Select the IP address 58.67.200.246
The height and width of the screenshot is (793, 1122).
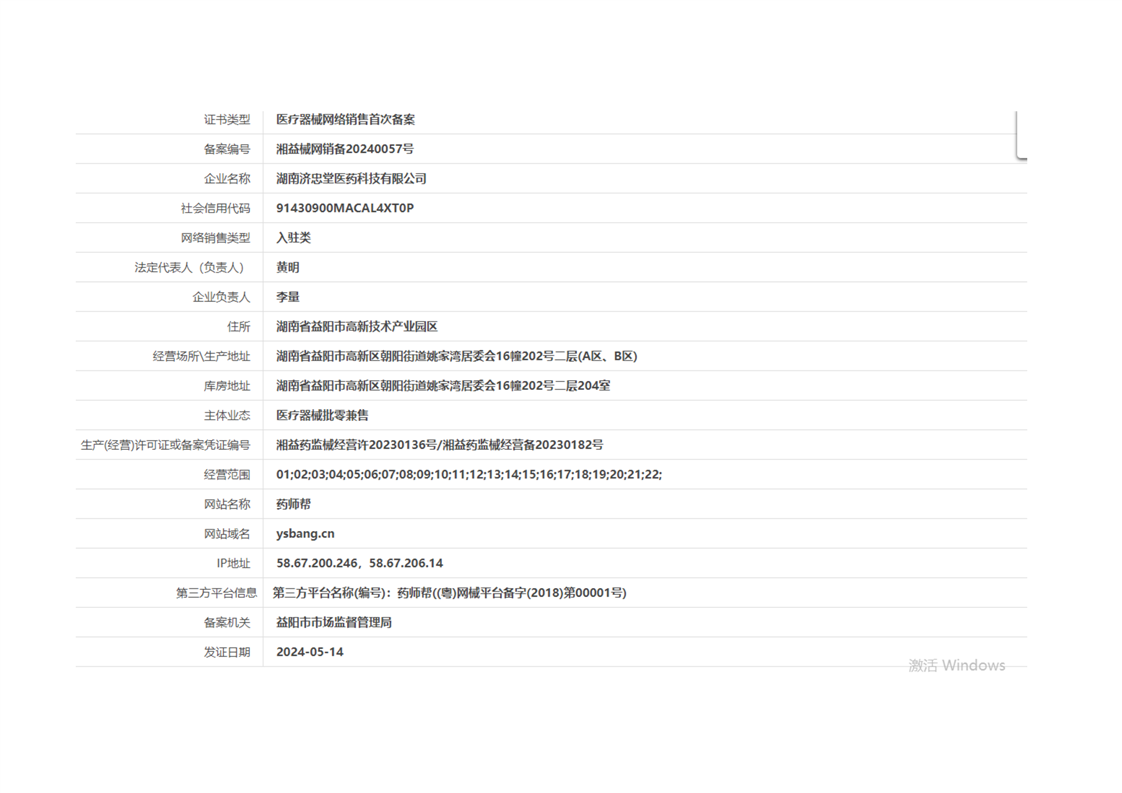point(317,563)
